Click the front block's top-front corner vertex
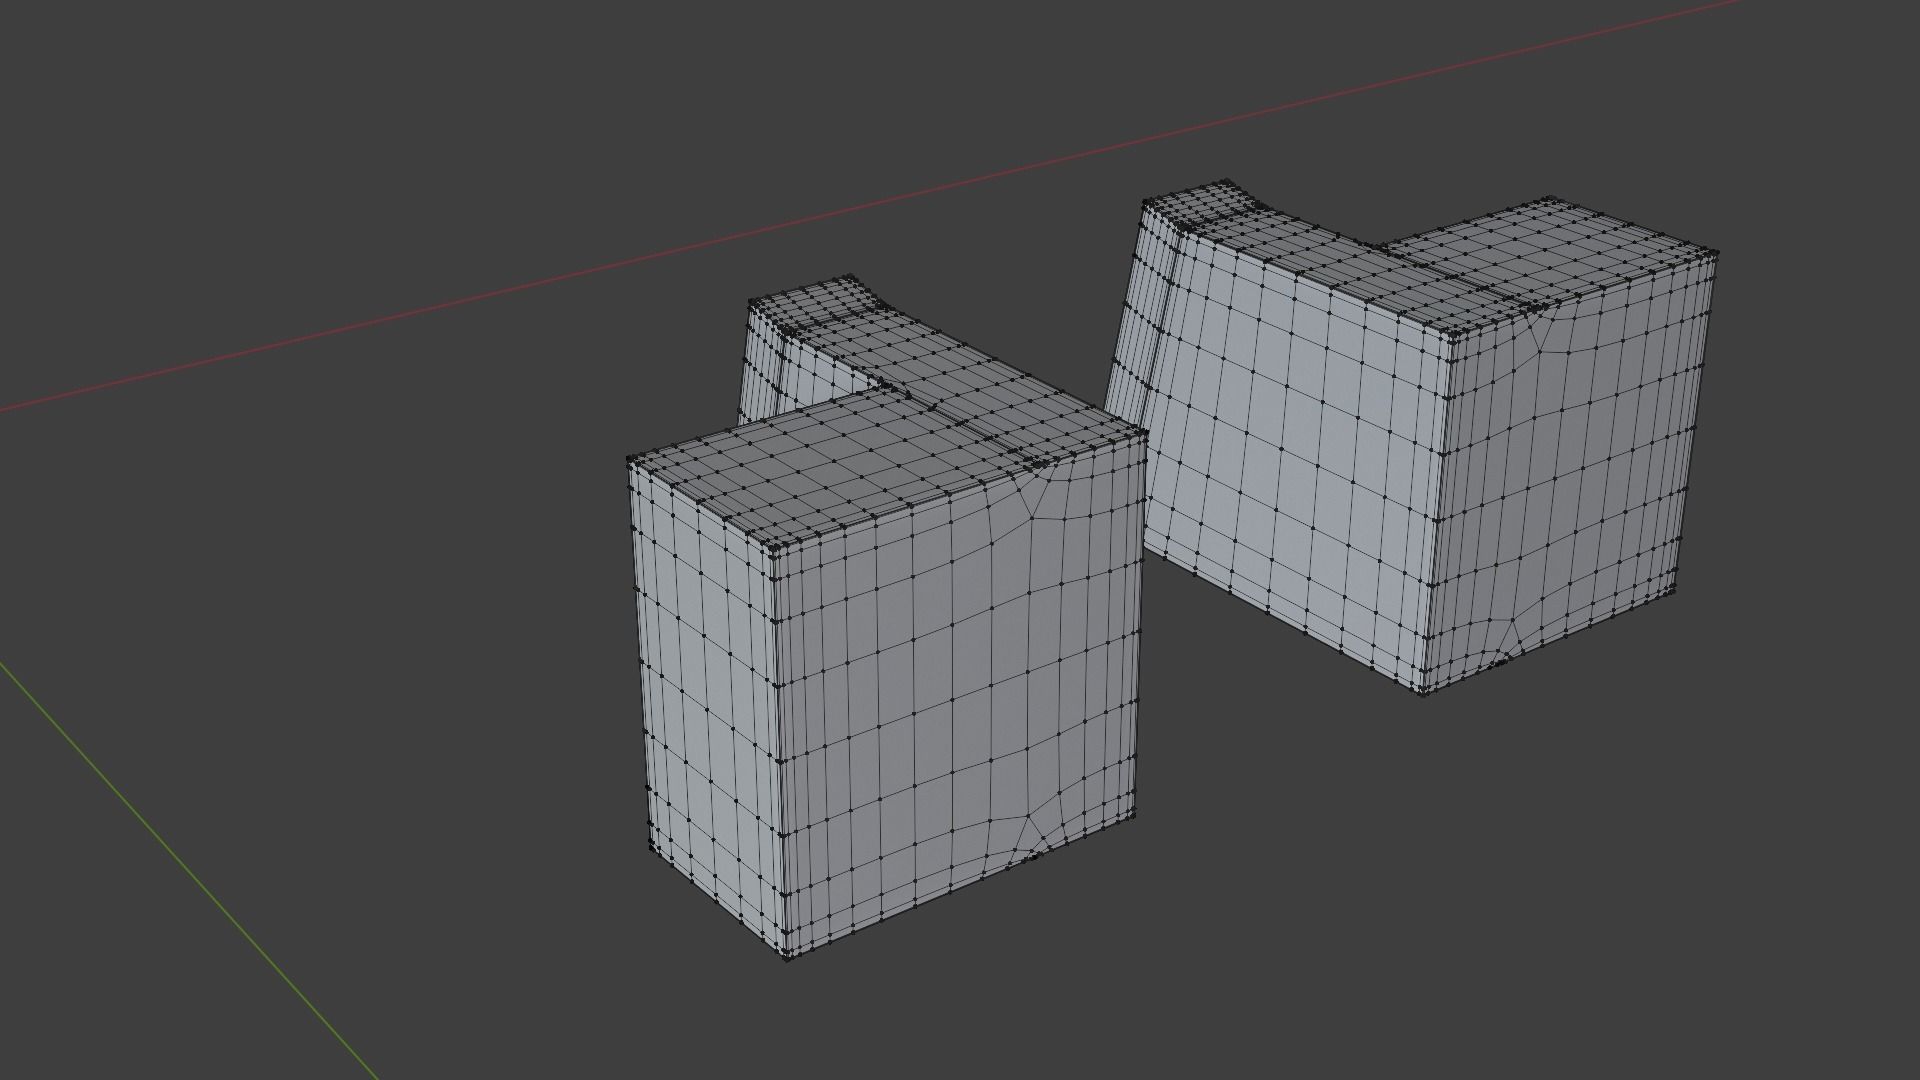Screen dimensions: 1920x1080 tap(774, 546)
